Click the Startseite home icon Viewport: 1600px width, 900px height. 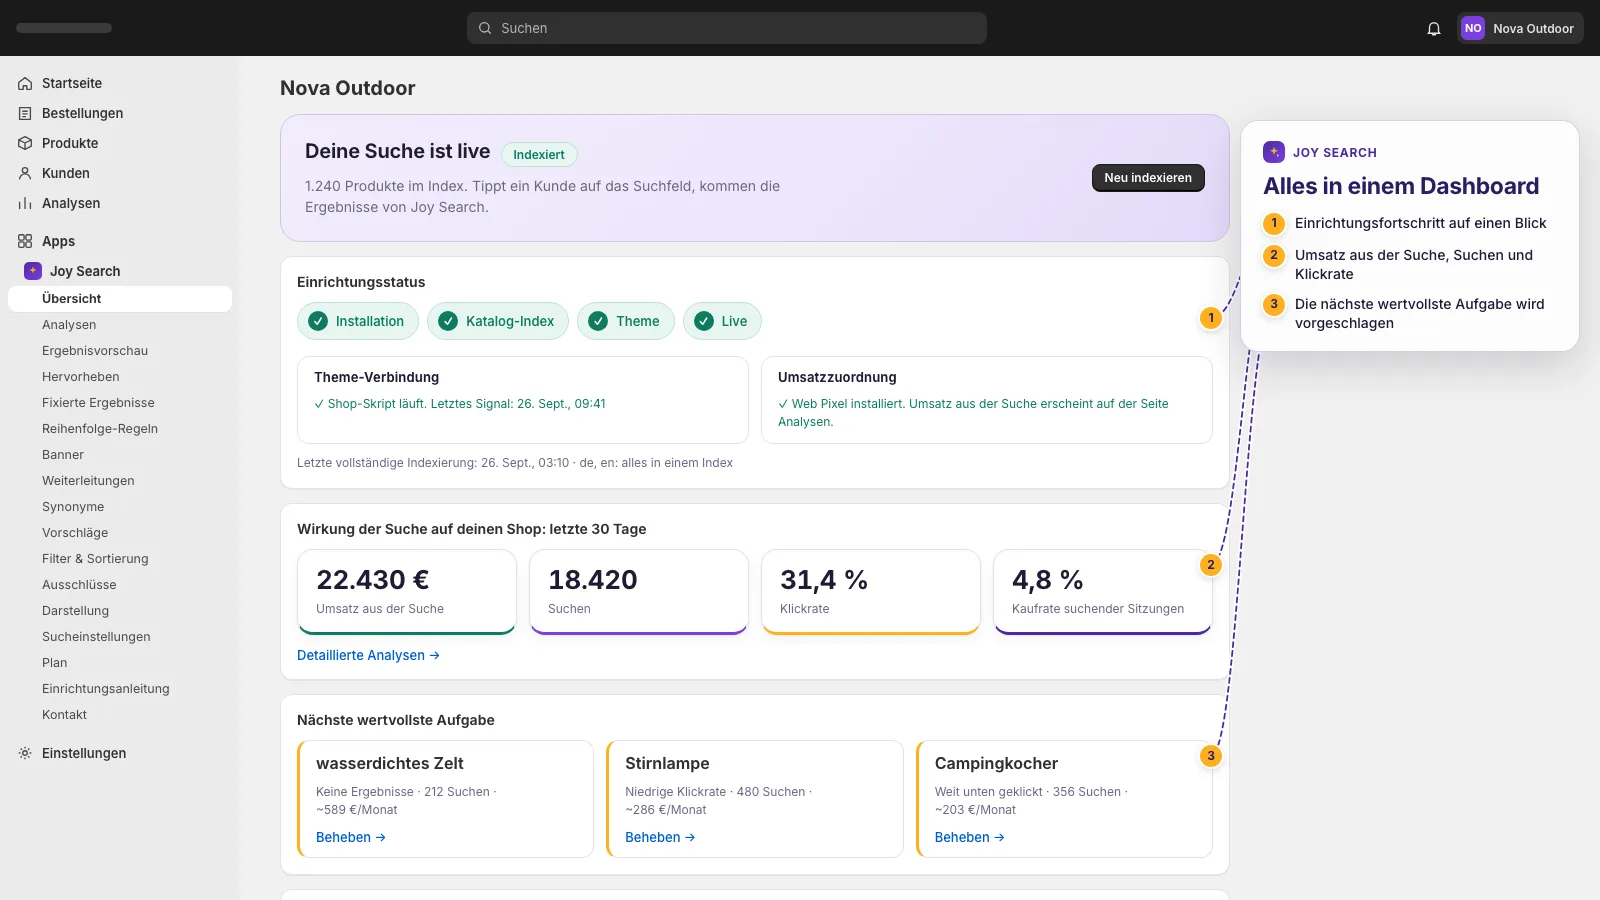25,83
